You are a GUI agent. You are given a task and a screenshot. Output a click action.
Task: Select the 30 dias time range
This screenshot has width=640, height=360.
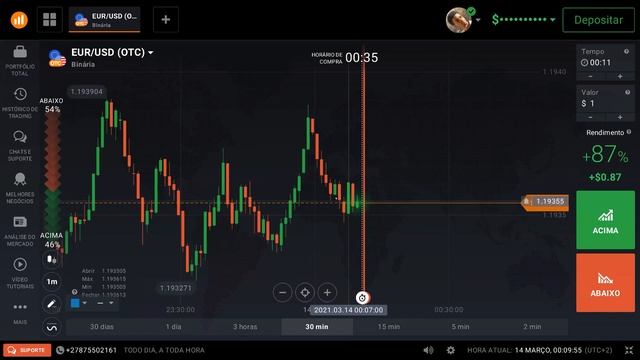click(102, 327)
